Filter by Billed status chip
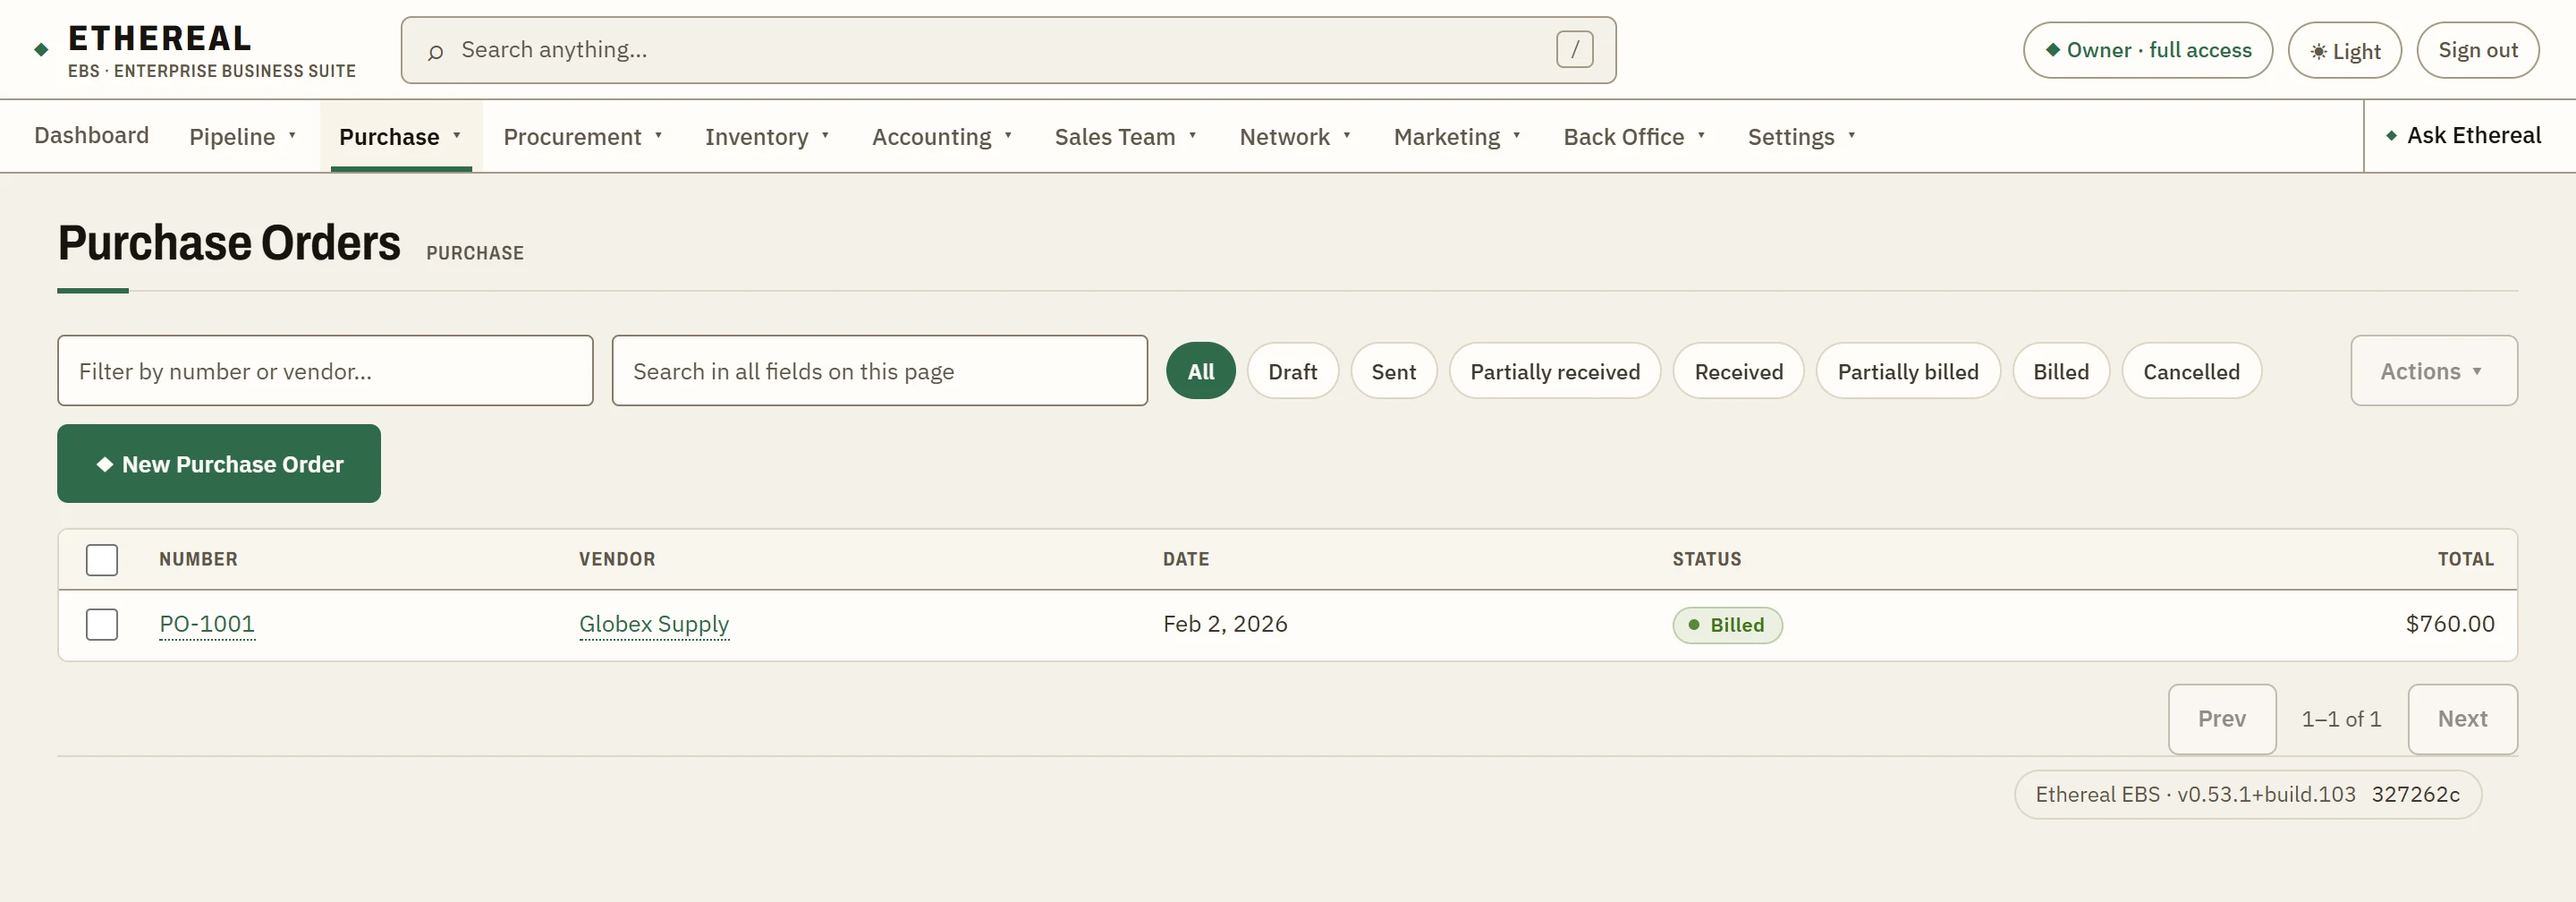Image resolution: width=2576 pixels, height=902 pixels. click(x=2060, y=371)
